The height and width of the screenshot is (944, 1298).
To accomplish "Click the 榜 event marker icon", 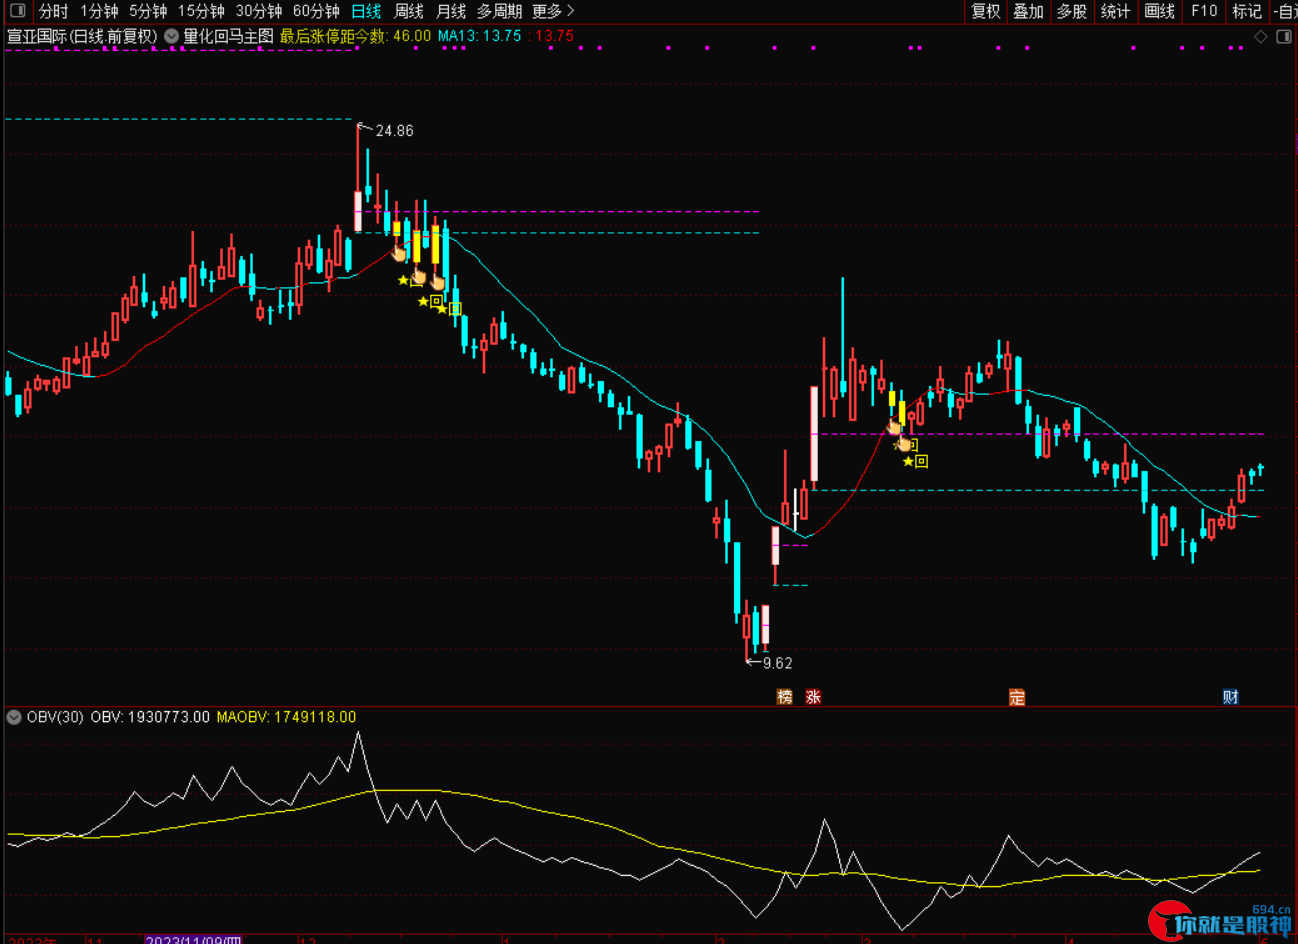I will click(785, 697).
